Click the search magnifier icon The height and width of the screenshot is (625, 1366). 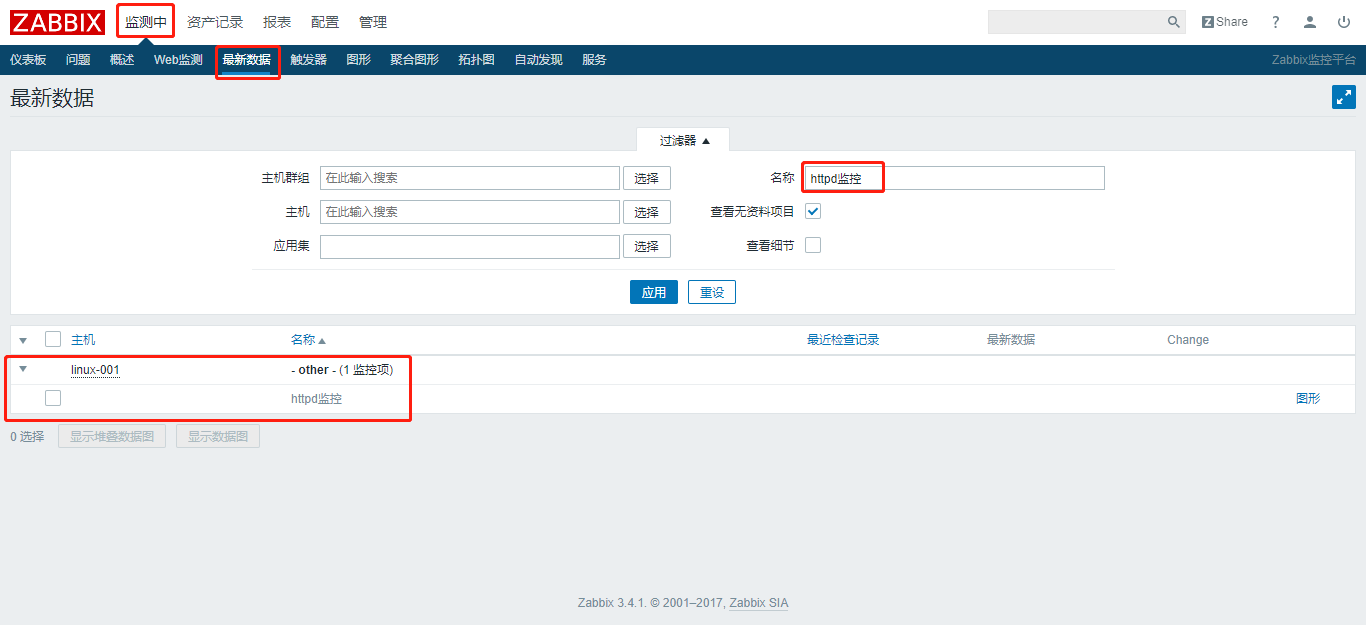coord(1174,22)
